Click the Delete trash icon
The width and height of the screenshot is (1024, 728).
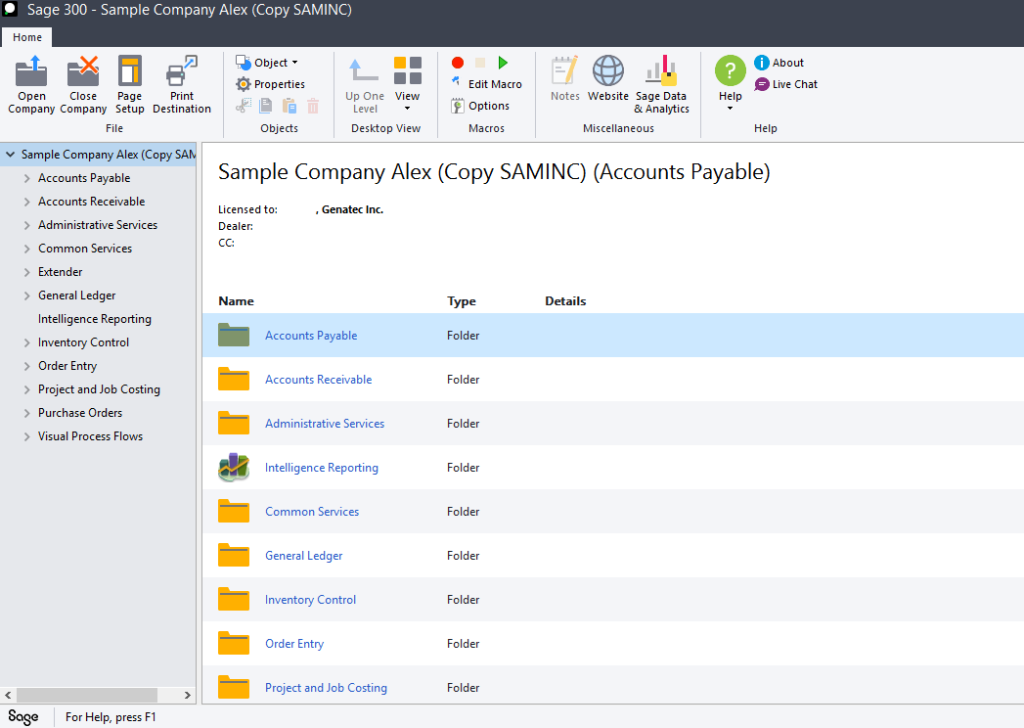pyautogui.click(x=313, y=106)
